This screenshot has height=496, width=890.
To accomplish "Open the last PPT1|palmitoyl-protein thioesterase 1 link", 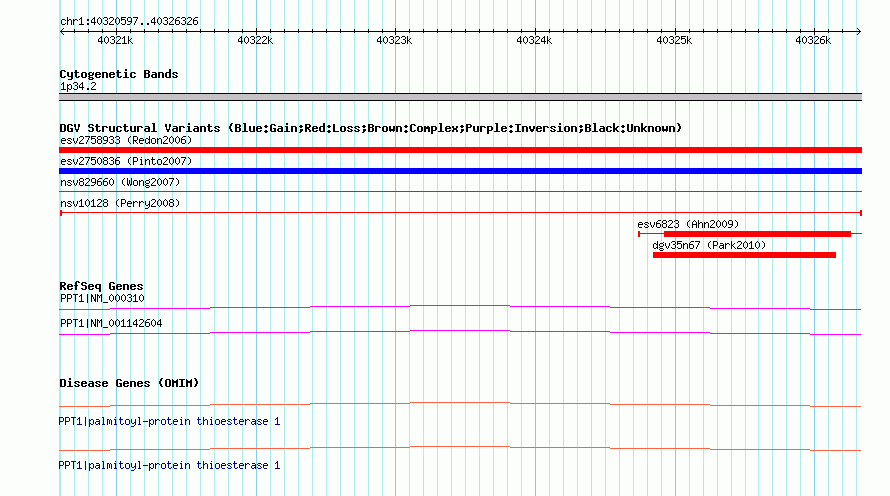I will 169,465.
